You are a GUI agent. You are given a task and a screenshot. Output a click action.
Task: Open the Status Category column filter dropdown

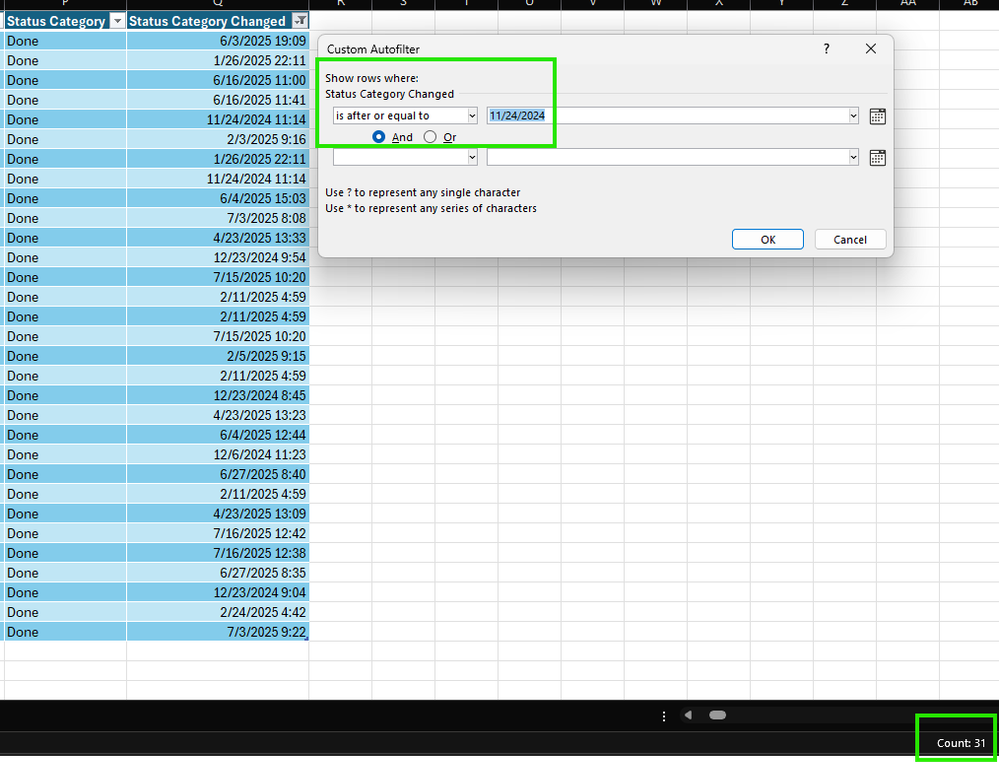point(117,20)
